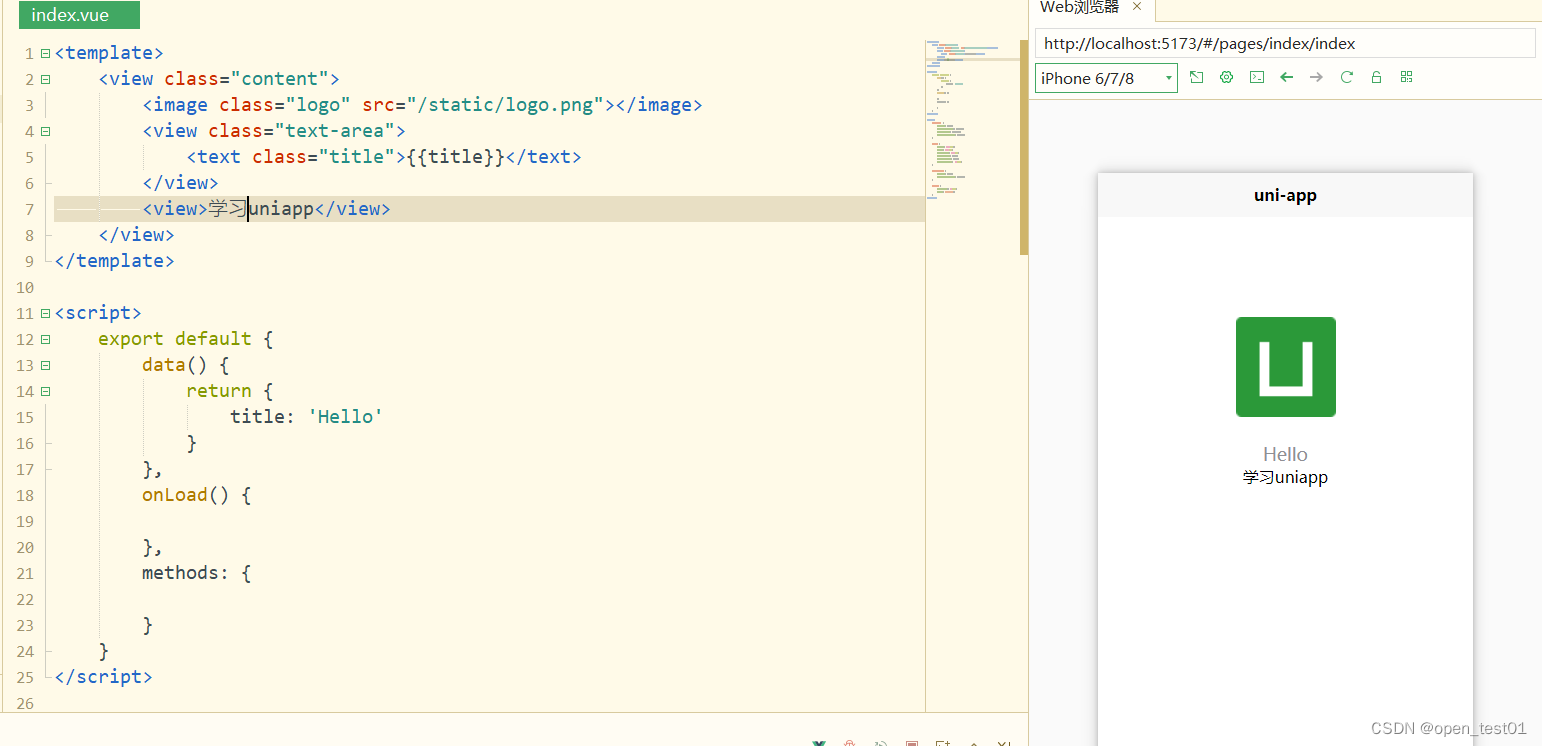Switch to the index.vue editor tab

[79, 15]
